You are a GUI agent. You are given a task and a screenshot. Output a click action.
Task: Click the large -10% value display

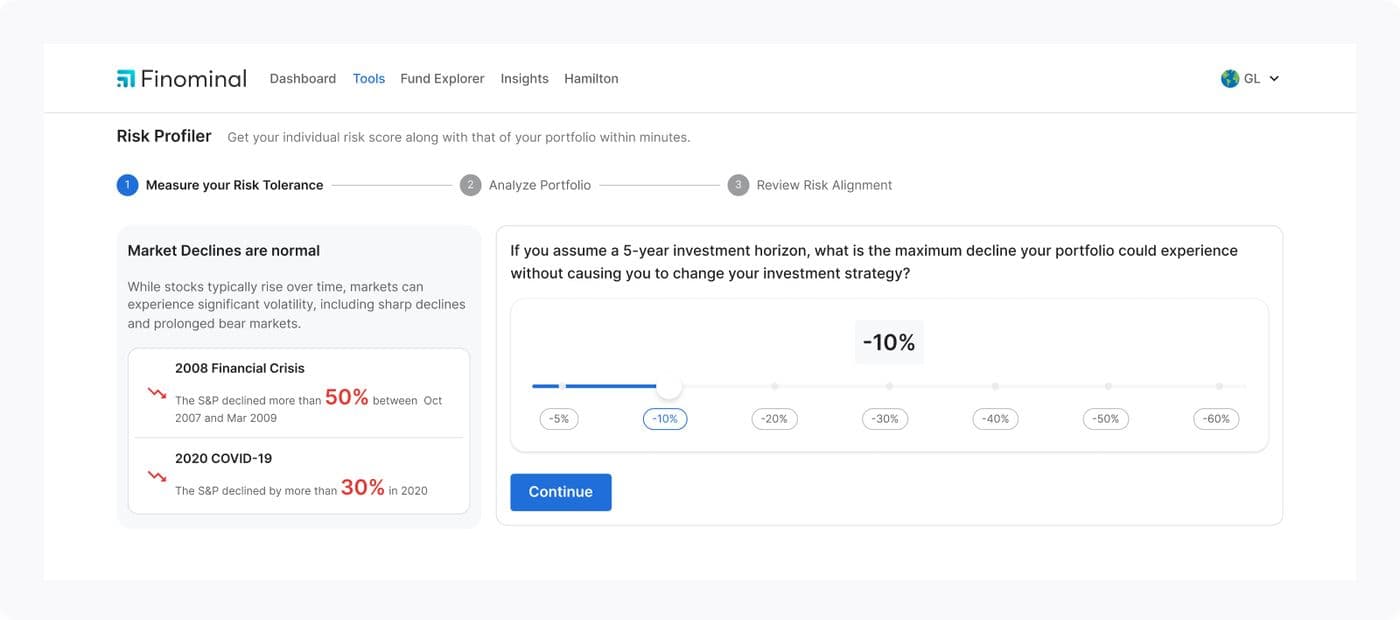tap(889, 342)
